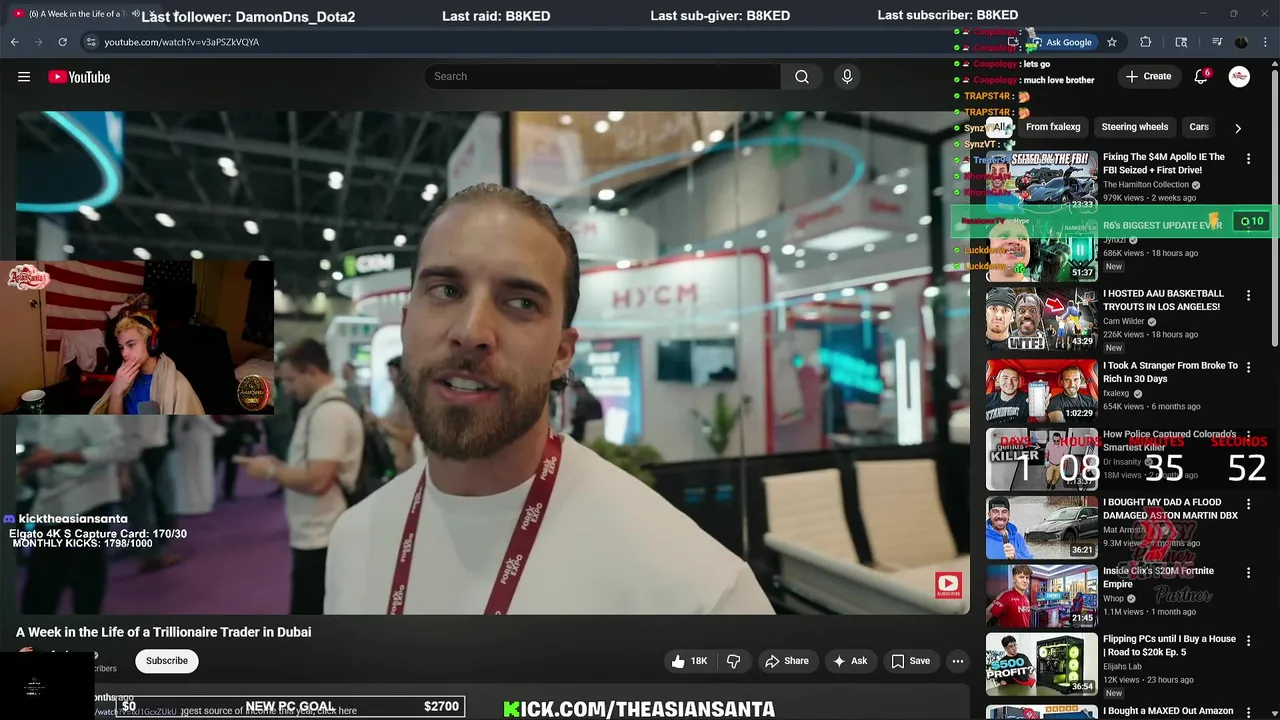1280x720 pixels.
Task: Open options for Aston Martin DBX video
Action: tap(1248, 505)
